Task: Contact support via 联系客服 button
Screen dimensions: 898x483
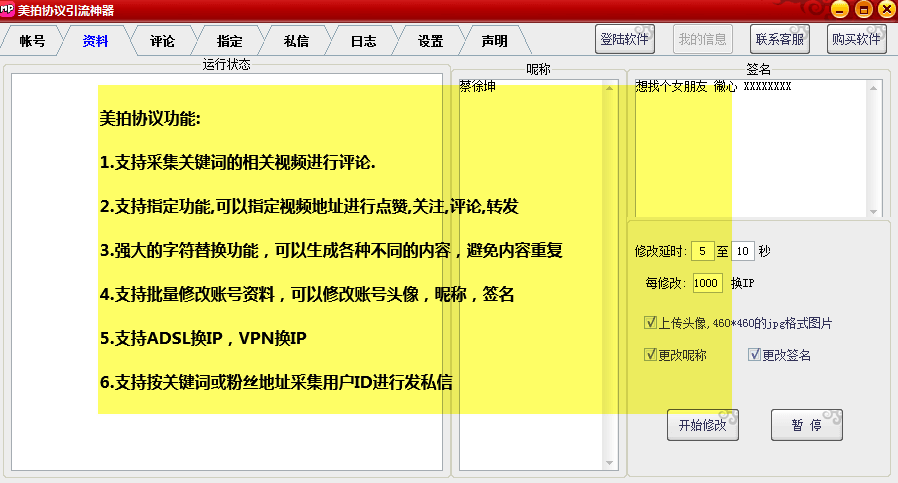Action: [x=779, y=39]
